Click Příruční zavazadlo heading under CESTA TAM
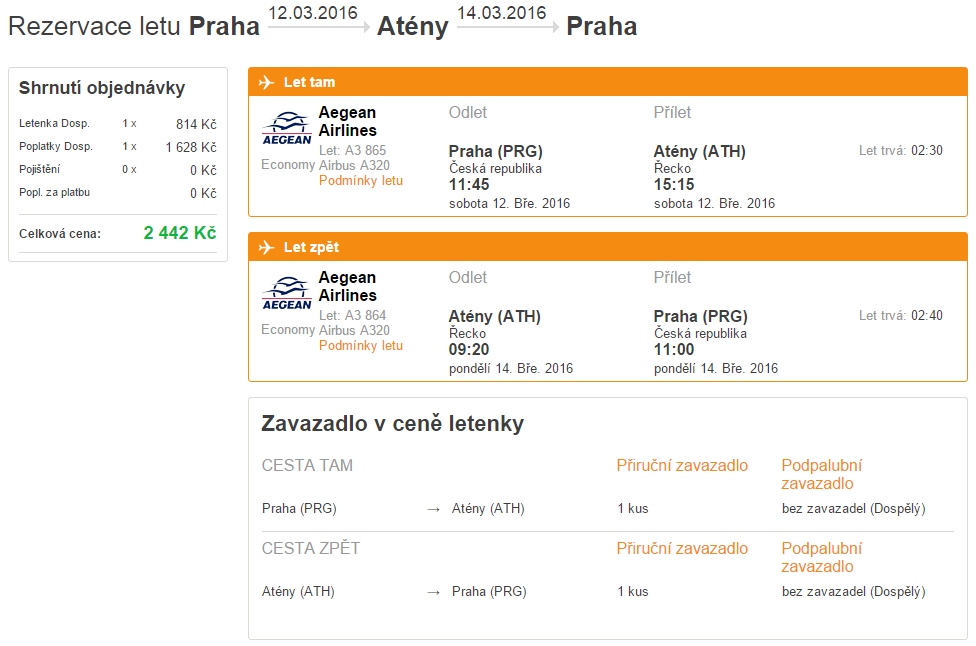 (x=682, y=466)
